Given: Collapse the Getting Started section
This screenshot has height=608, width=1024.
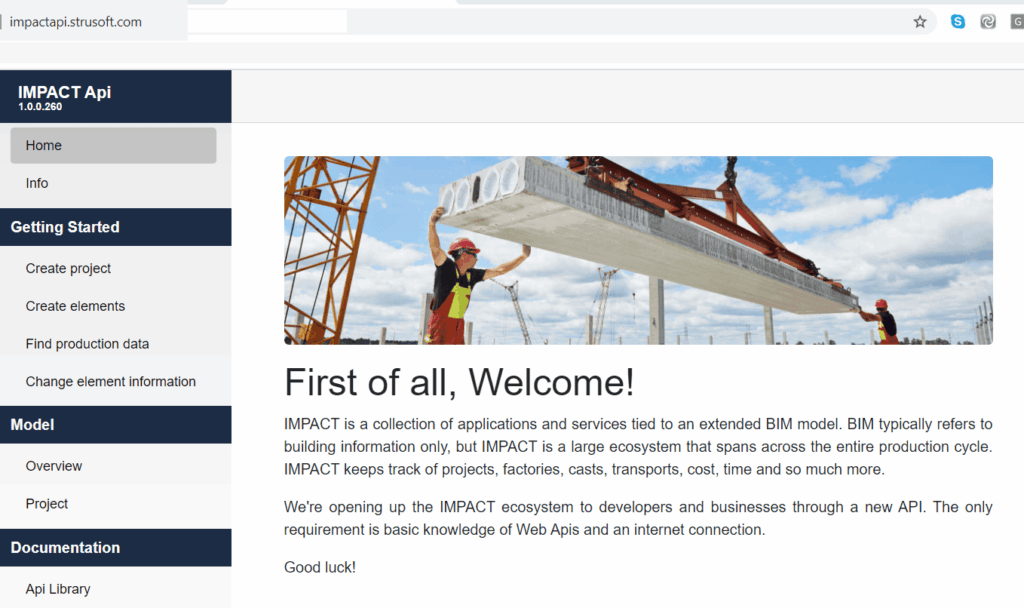Looking at the screenshot, I should (115, 227).
